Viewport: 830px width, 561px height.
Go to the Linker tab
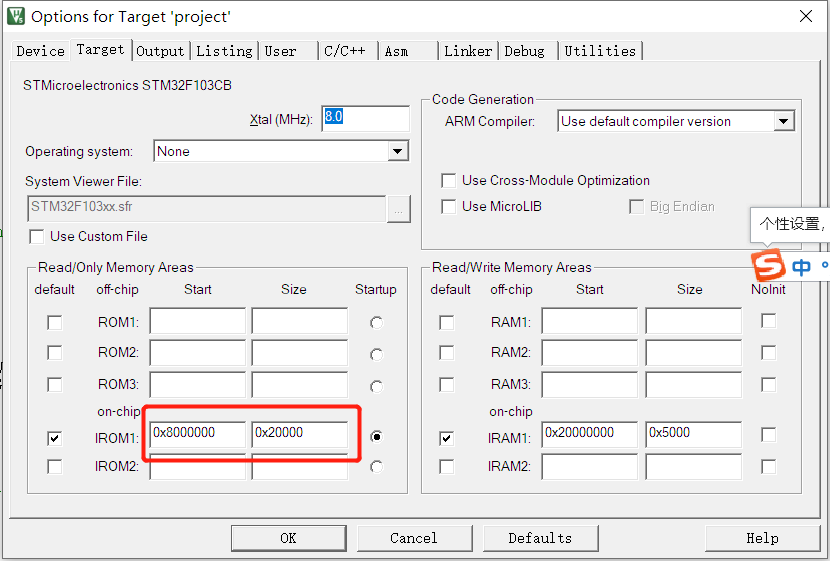(x=468, y=51)
